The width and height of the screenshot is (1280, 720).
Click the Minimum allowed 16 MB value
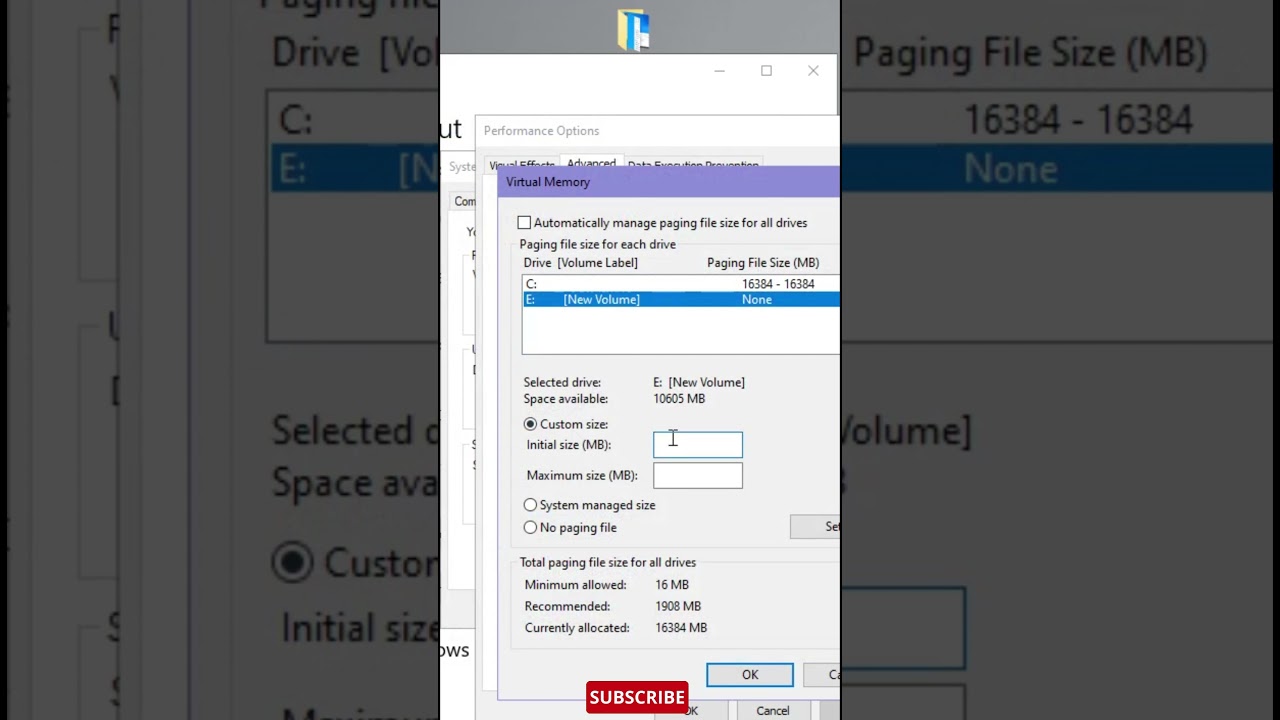672,585
